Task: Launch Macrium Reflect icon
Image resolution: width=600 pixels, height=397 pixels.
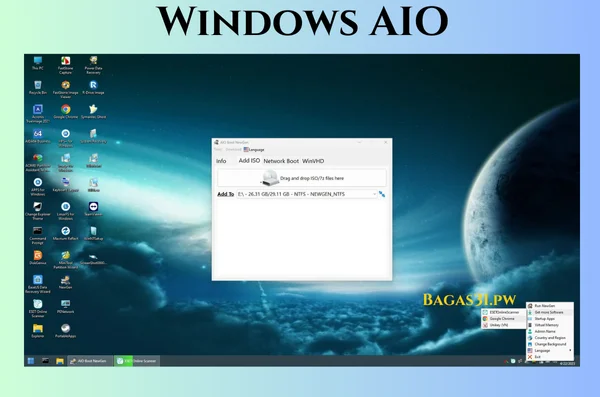Action: [x=65, y=234]
